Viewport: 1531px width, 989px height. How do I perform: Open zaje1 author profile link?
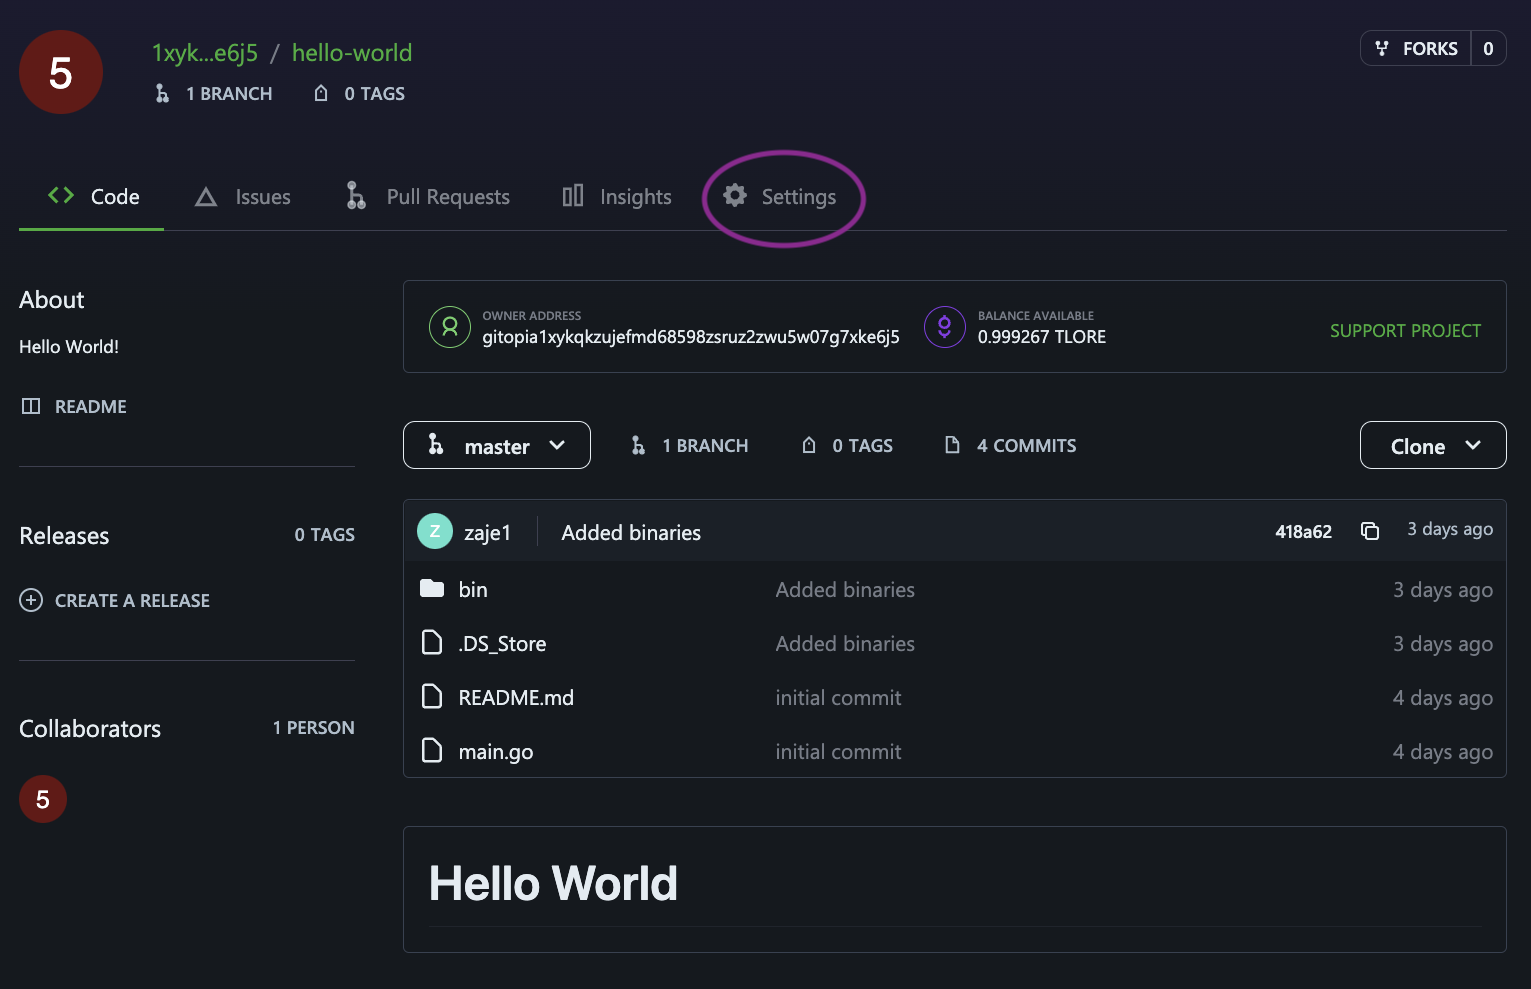(x=487, y=532)
